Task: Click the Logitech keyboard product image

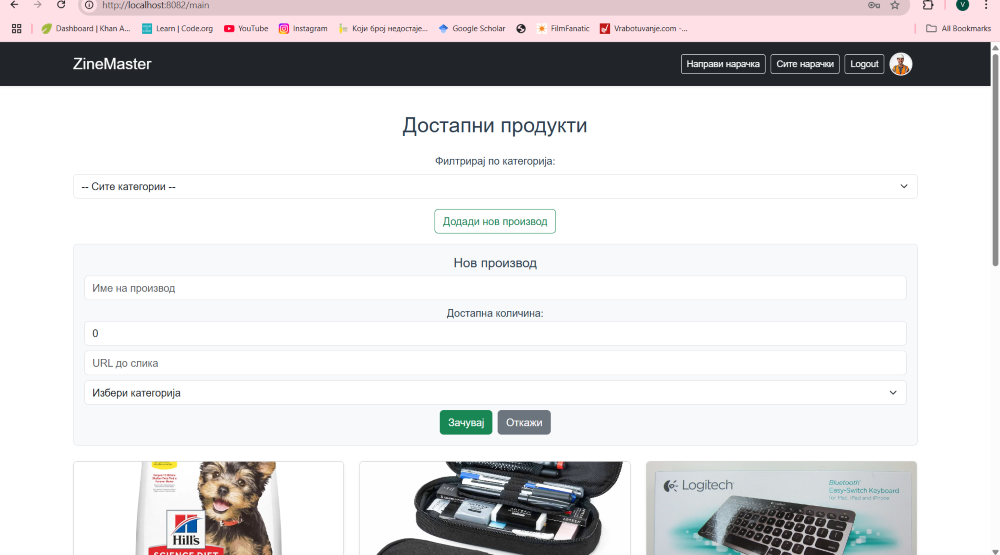Action: pos(781,508)
